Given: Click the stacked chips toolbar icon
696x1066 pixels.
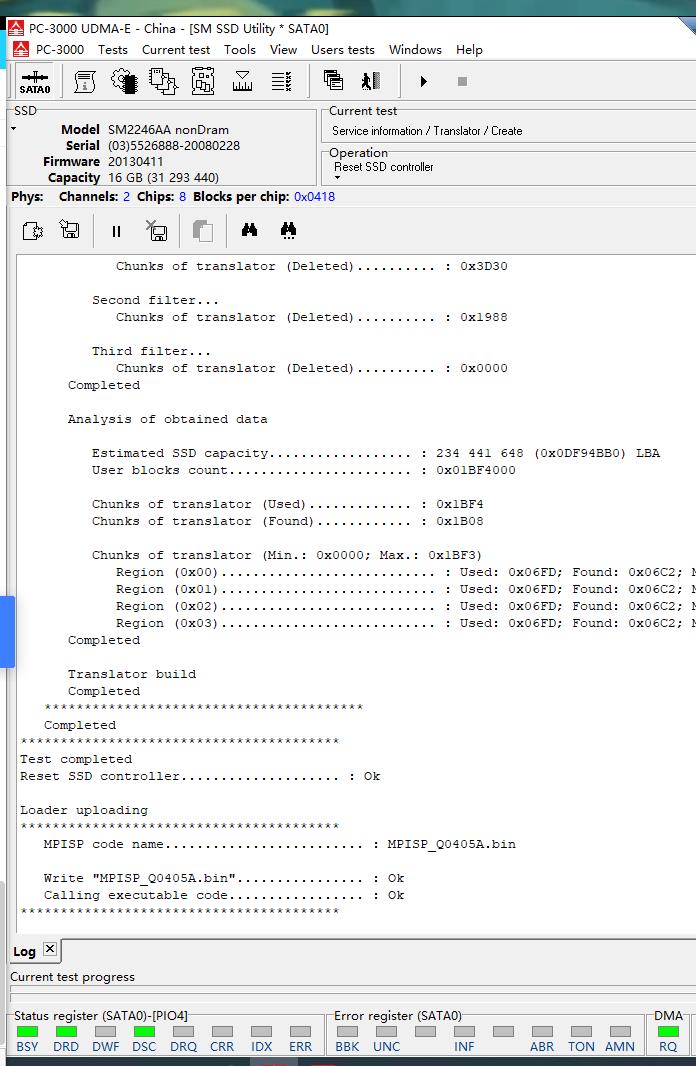Looking at the screenshot, I should pos(164,82).
